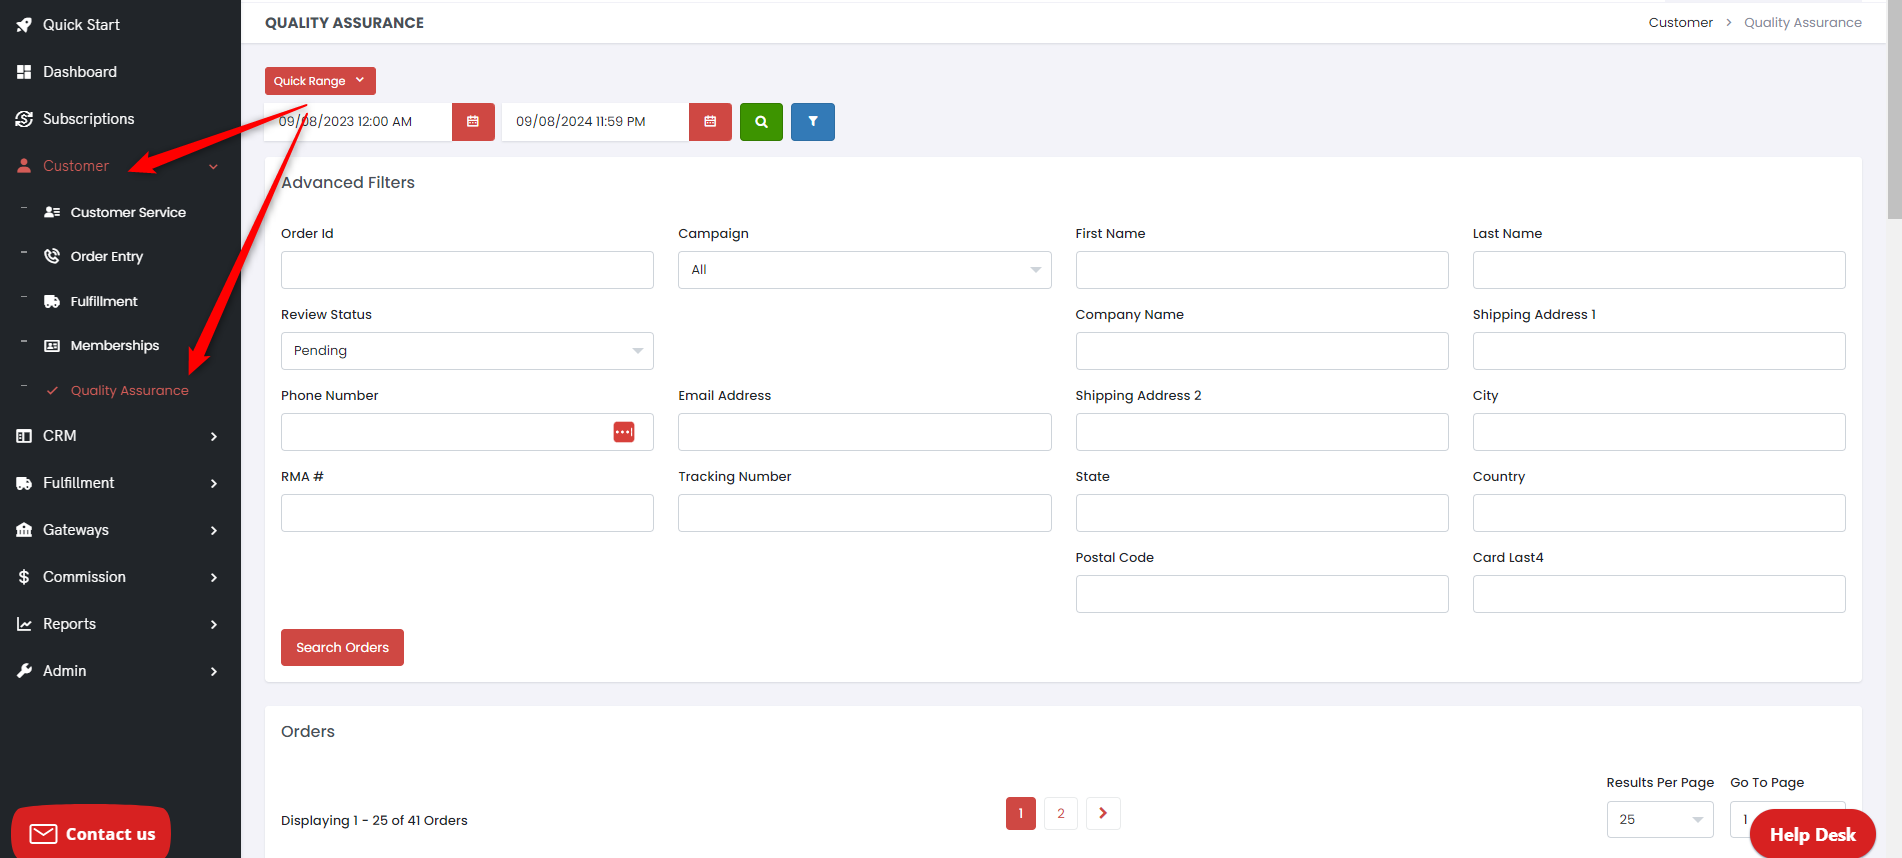Open Quick Start from the sidebar
The height and width of the screenshot is (858, 1902).
pyautogui.click(x=80, y=25)
